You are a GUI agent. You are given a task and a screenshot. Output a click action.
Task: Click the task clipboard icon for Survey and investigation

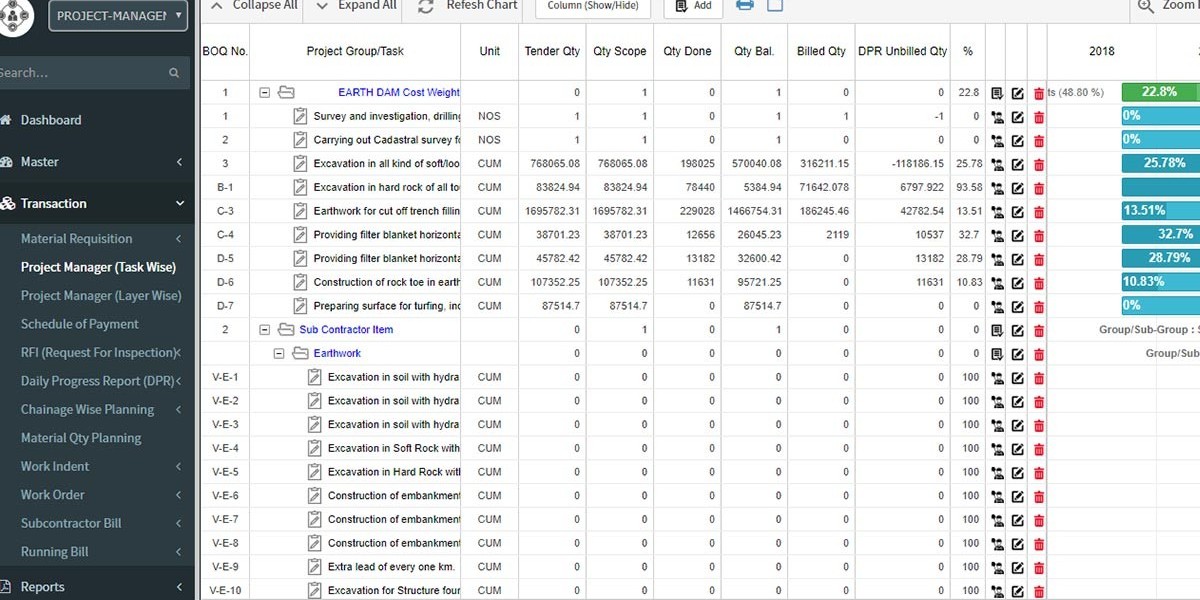point(300,116)
